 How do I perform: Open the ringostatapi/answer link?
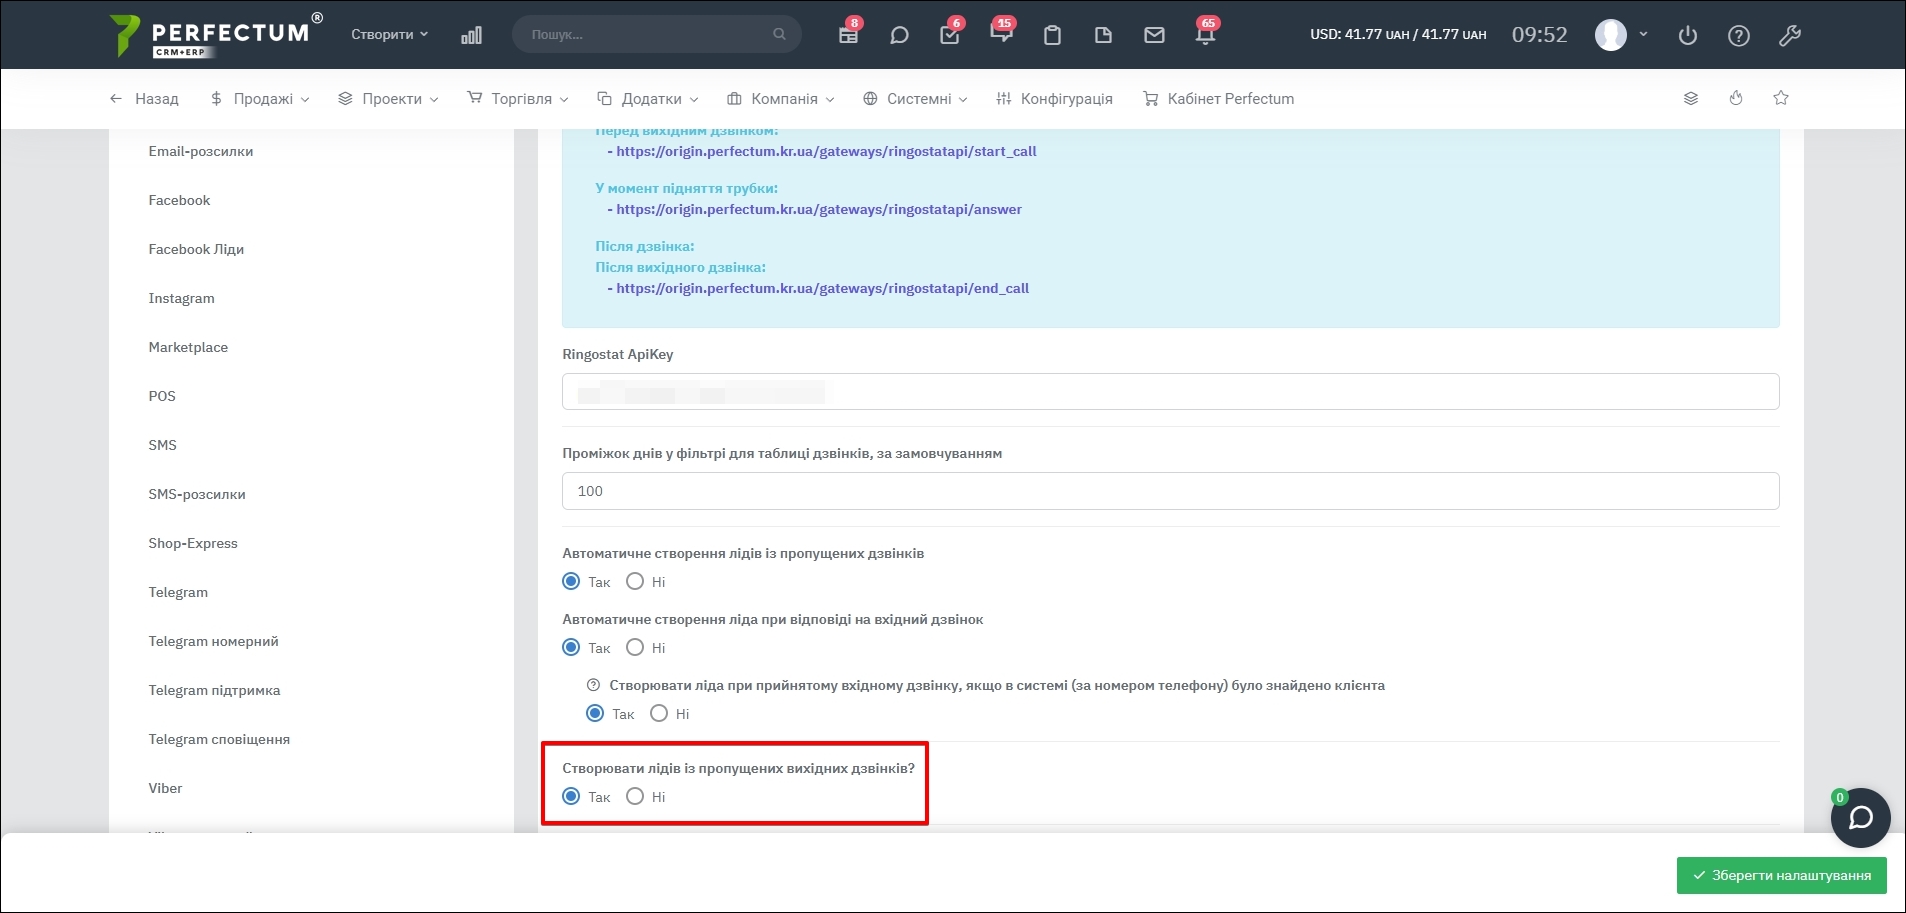(x=819, y=209)
